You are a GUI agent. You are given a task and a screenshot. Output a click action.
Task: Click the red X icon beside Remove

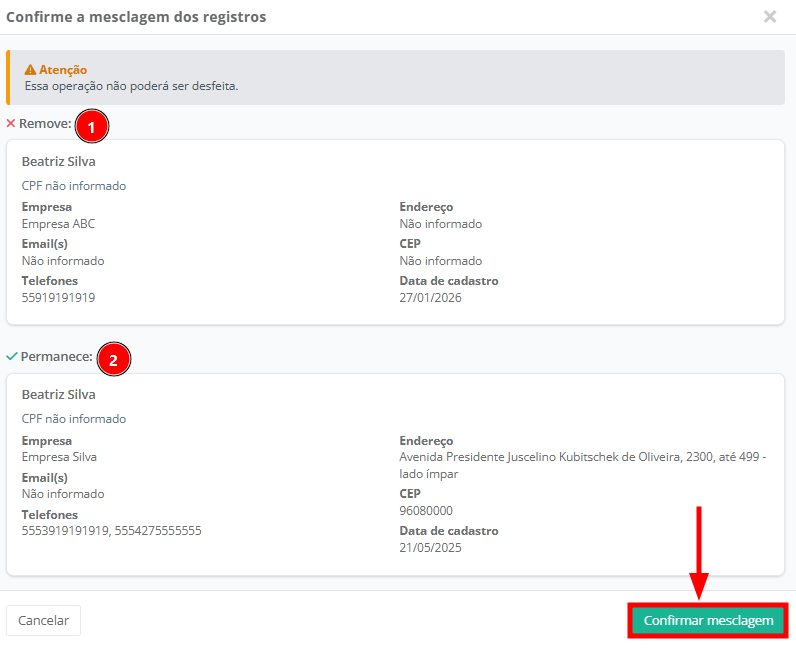(11, 124)
